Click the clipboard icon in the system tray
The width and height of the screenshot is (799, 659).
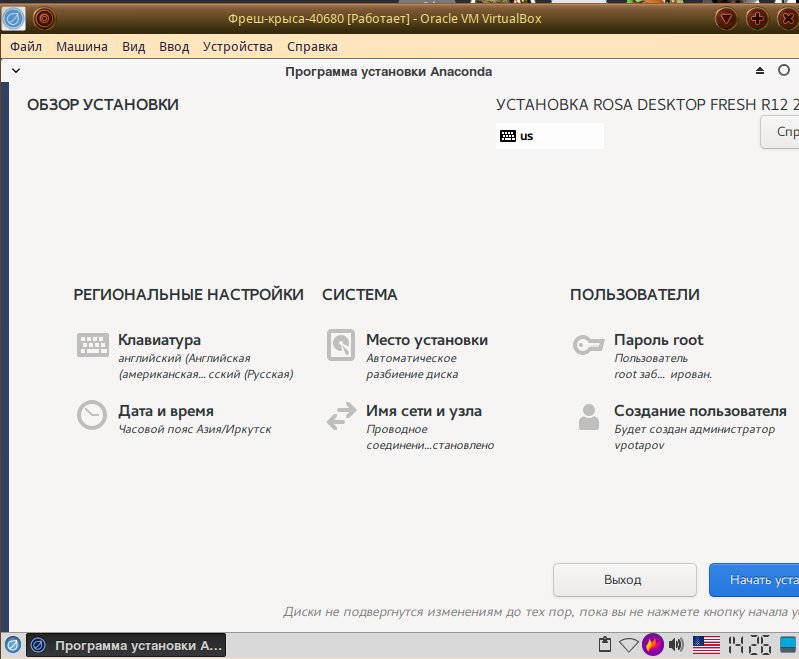tap(604, 645)
